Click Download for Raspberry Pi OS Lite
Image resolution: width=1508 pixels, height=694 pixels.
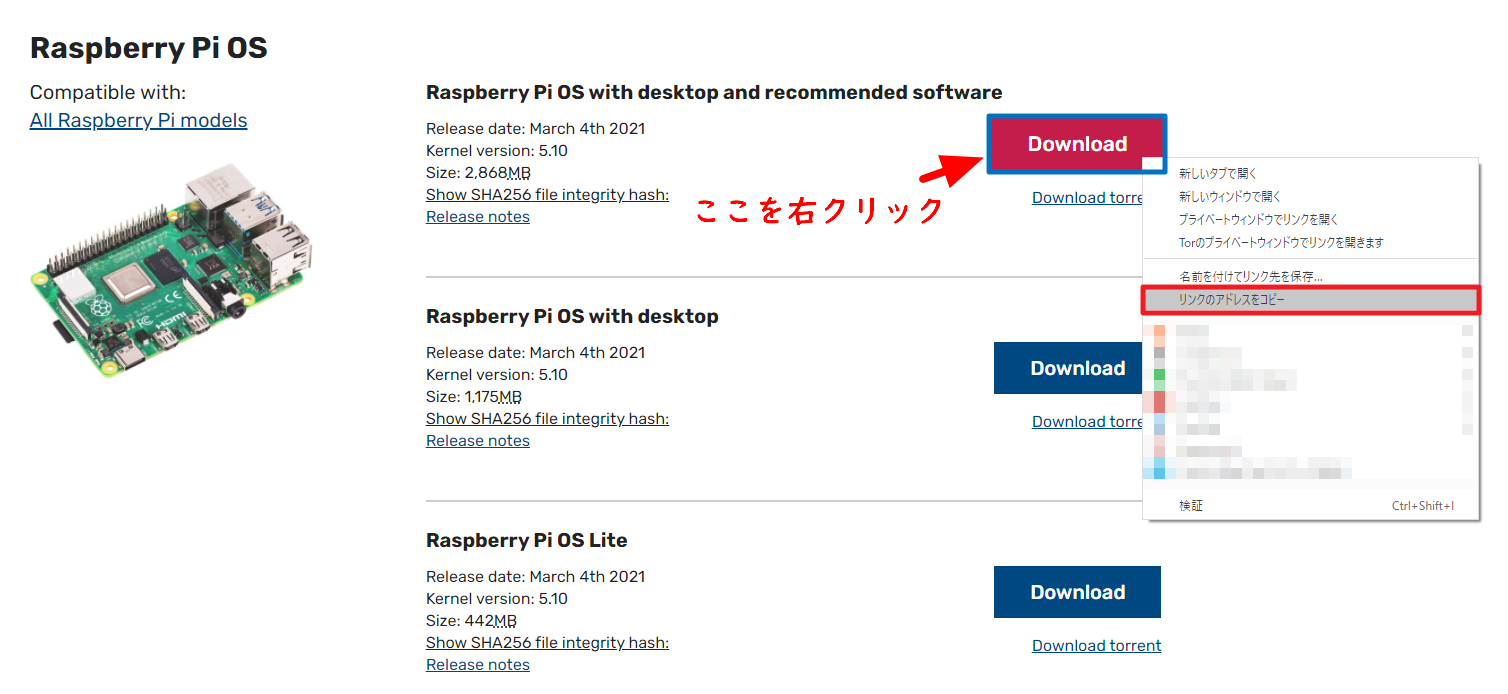click(x=1077, y=592)
